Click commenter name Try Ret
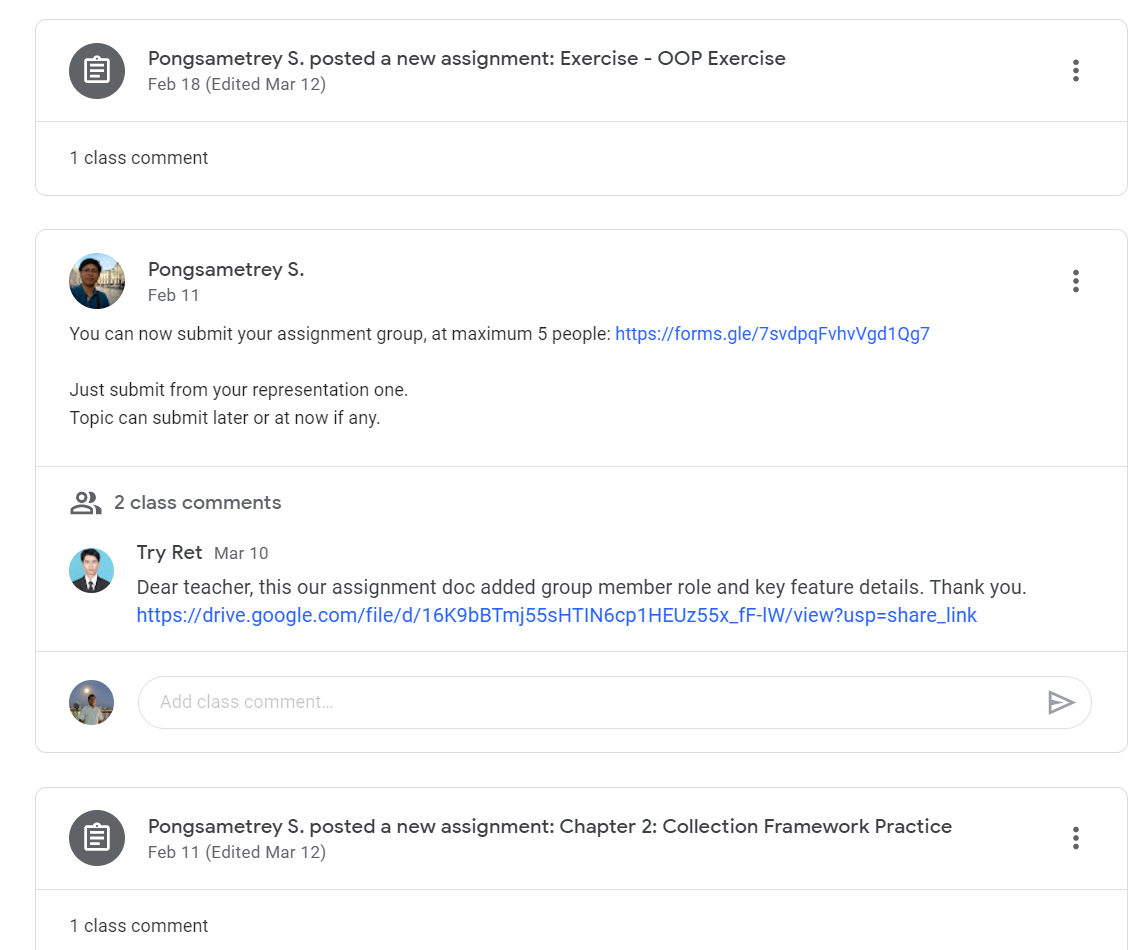This screenshot has width=1143, height=950. point(168,552)
